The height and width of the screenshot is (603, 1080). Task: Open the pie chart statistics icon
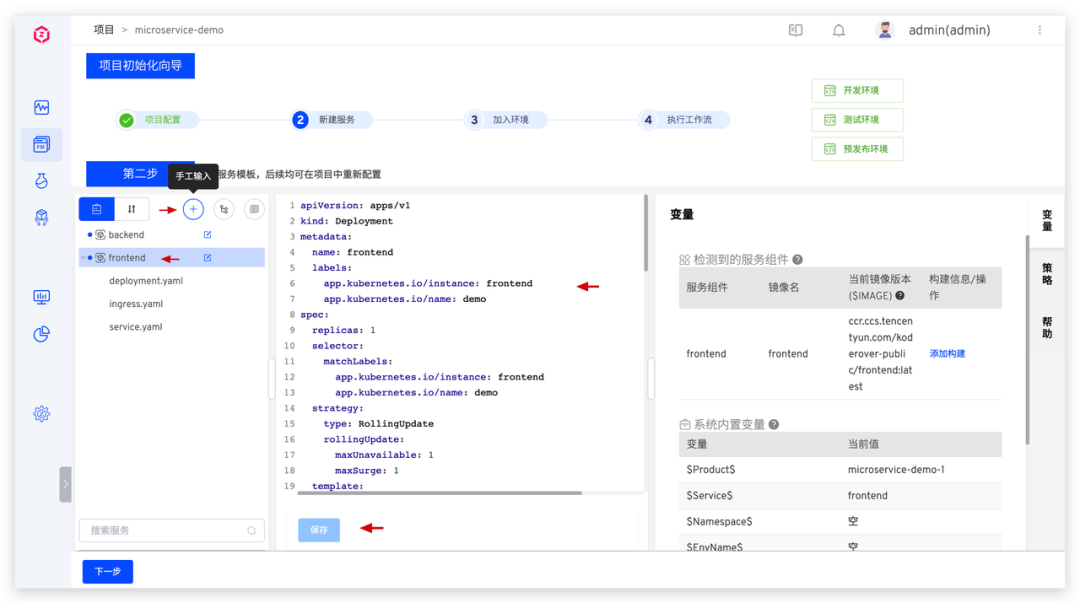[41, 334]
